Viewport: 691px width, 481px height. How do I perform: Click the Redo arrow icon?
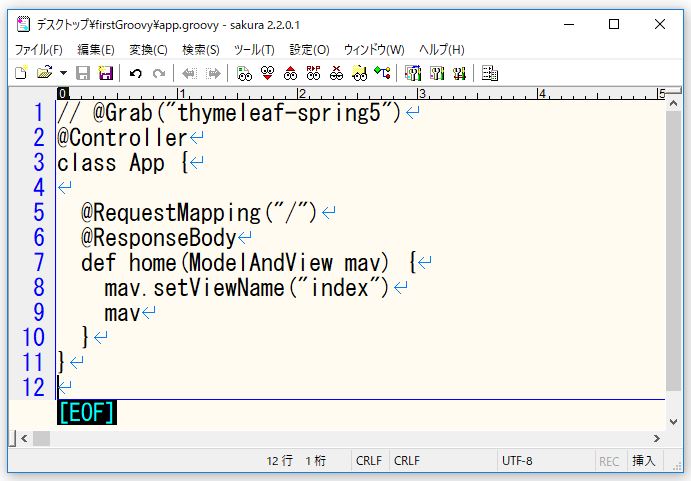coord(159,73)
